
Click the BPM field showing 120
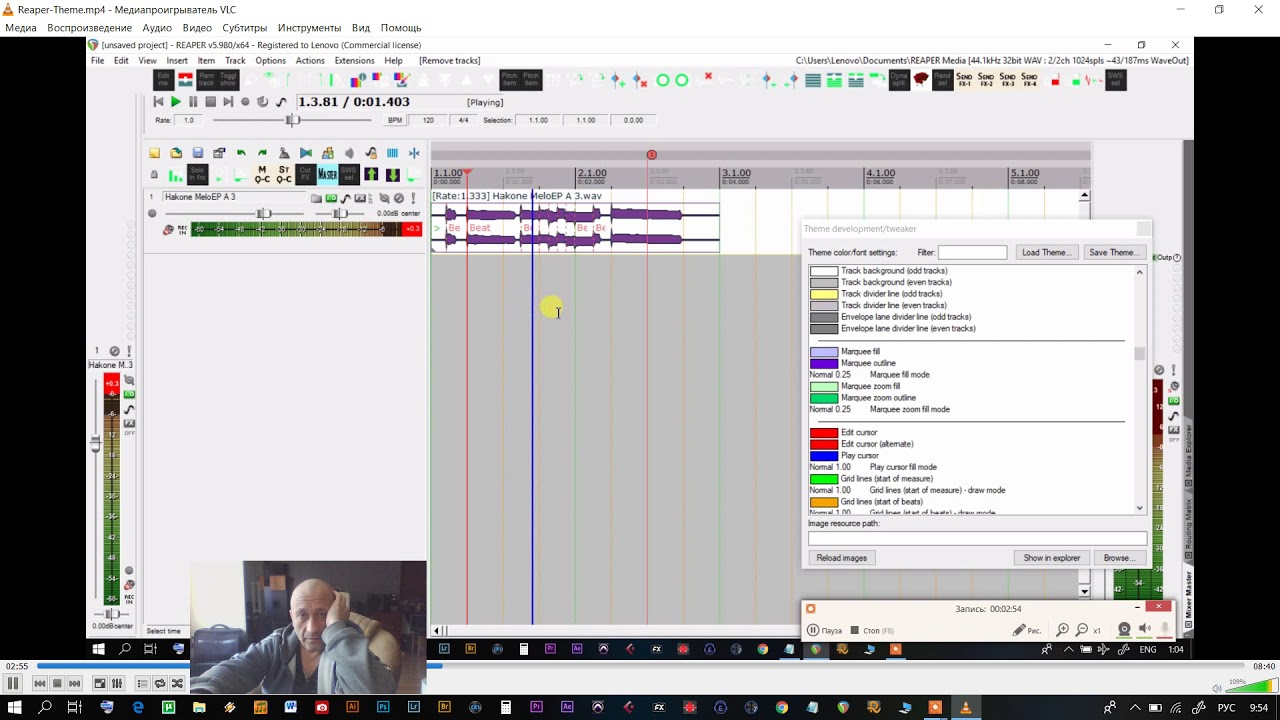pyautogui.click(x=428, y=120)
